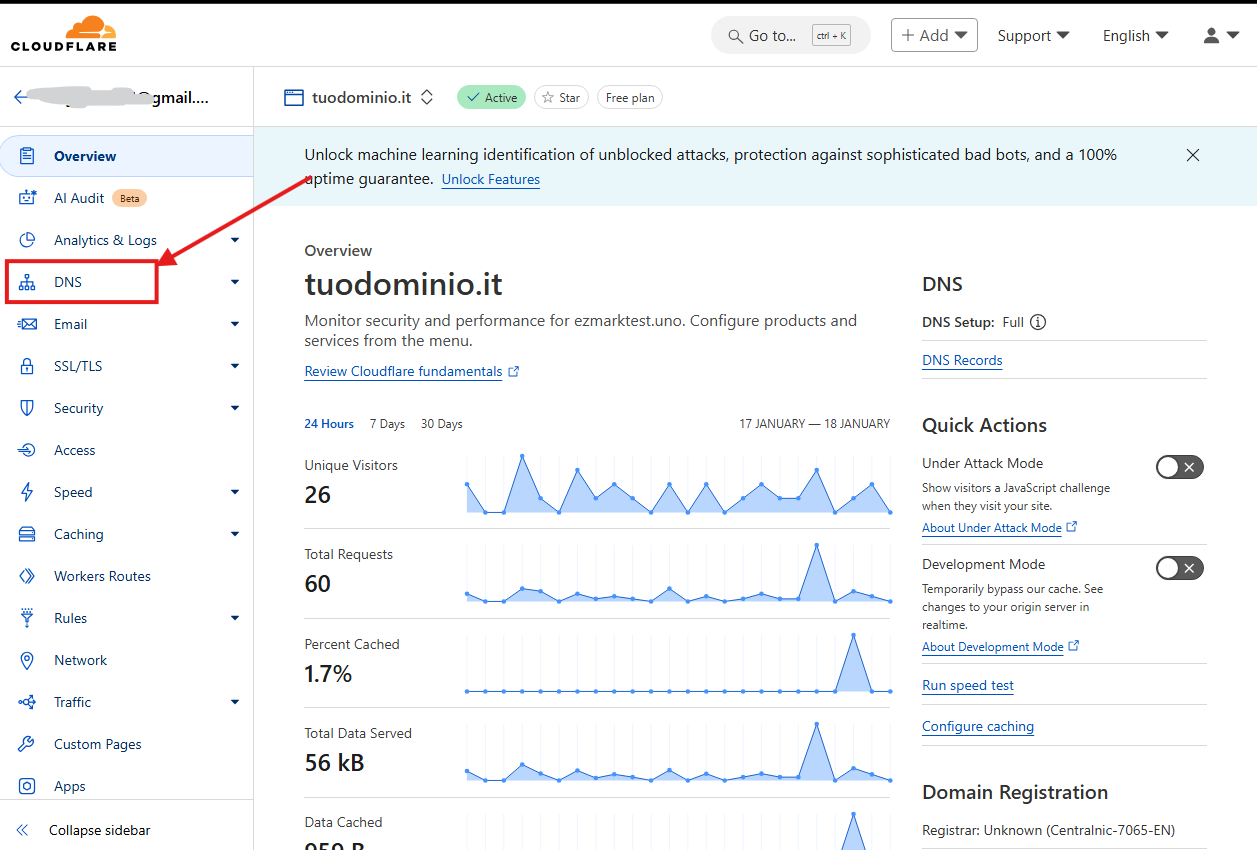Click the AI Audit robot icon
1257x850 pixels.
(27, 198)
